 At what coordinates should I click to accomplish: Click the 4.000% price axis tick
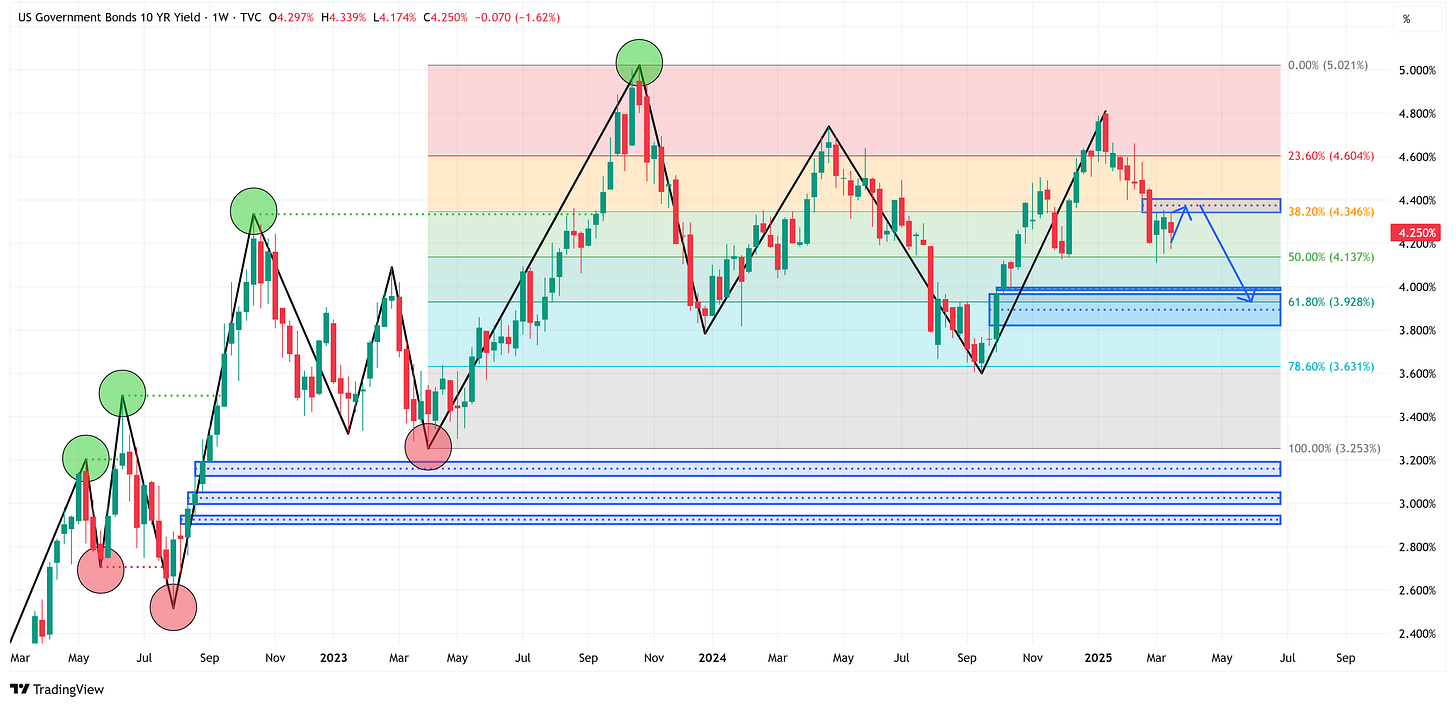(1419, 287)
